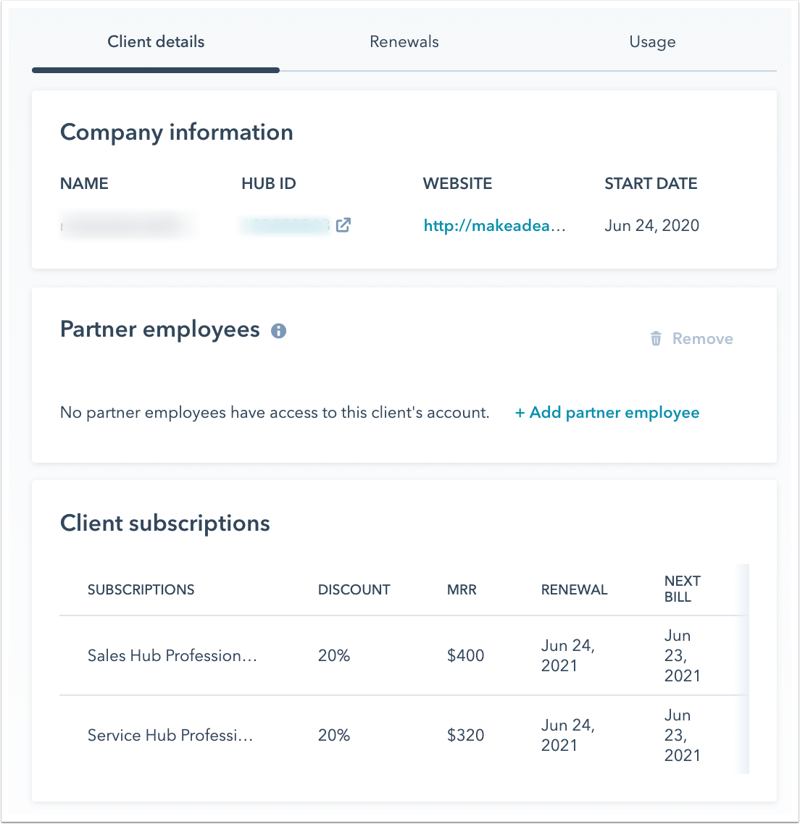Open the Hub ID external link icon
Image resolution: width=800 pixels, height=824 pixels.
[x=343, y=225]
